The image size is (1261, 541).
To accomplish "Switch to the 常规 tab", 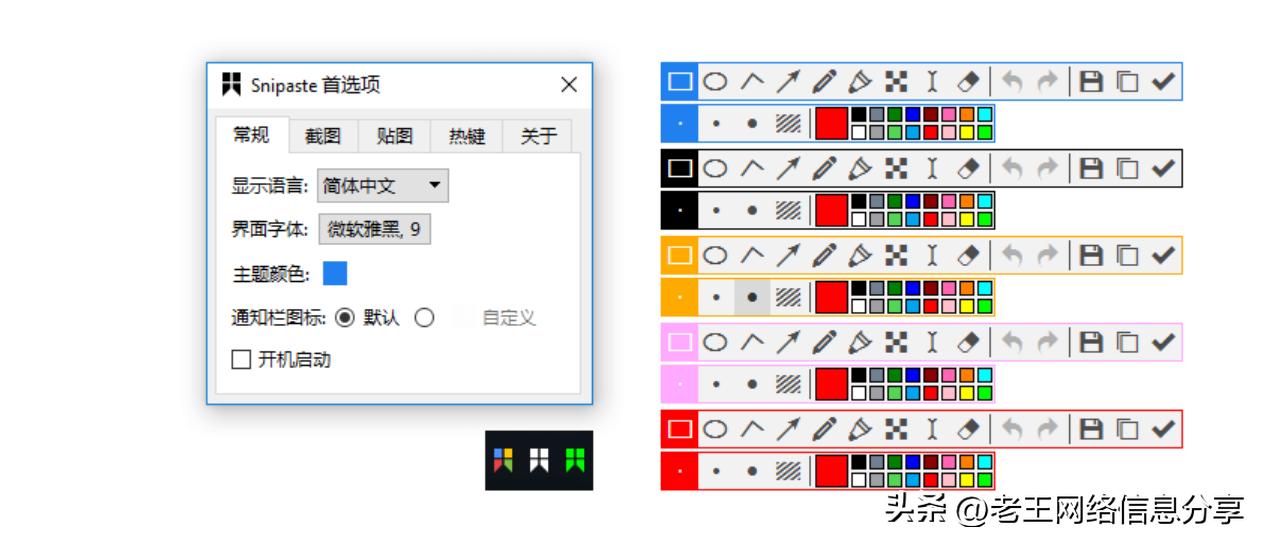I will coord(251,135).
